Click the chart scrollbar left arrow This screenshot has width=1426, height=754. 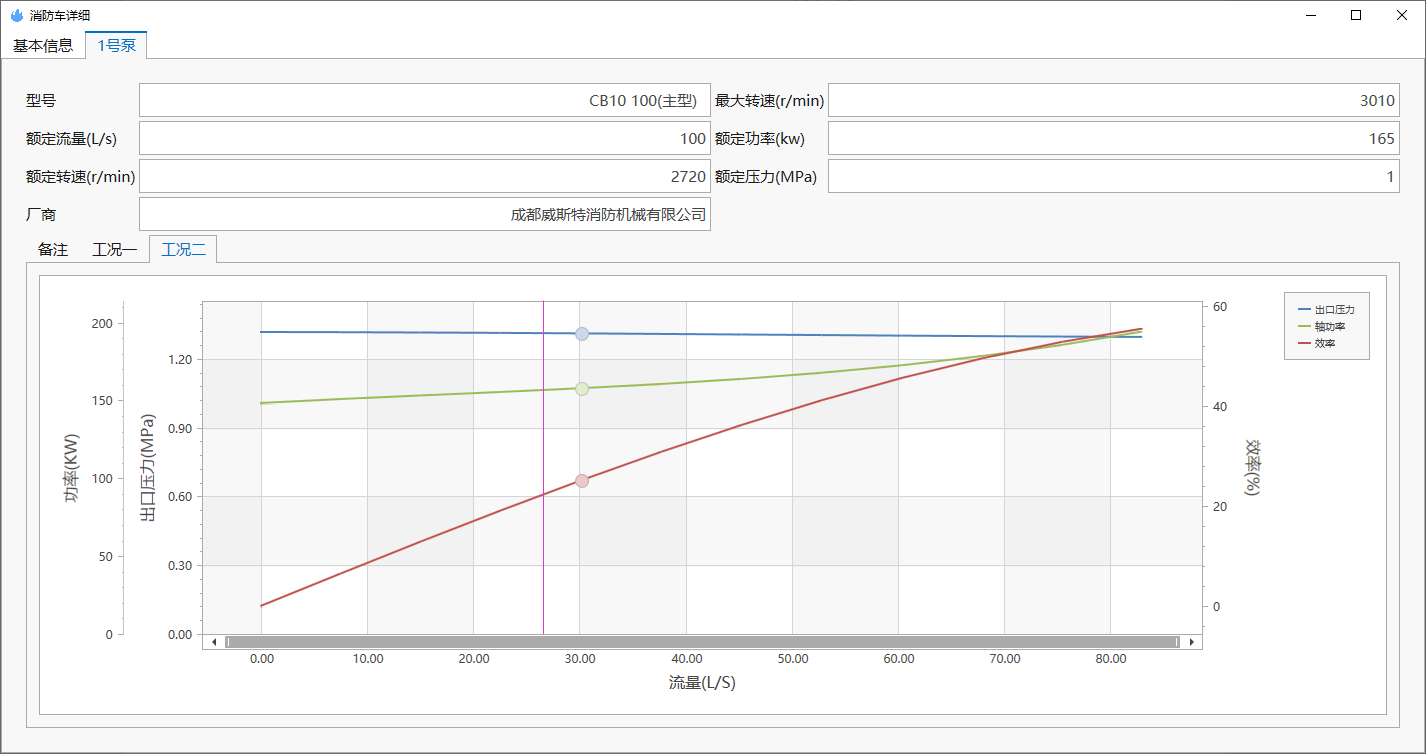[213, 642]
